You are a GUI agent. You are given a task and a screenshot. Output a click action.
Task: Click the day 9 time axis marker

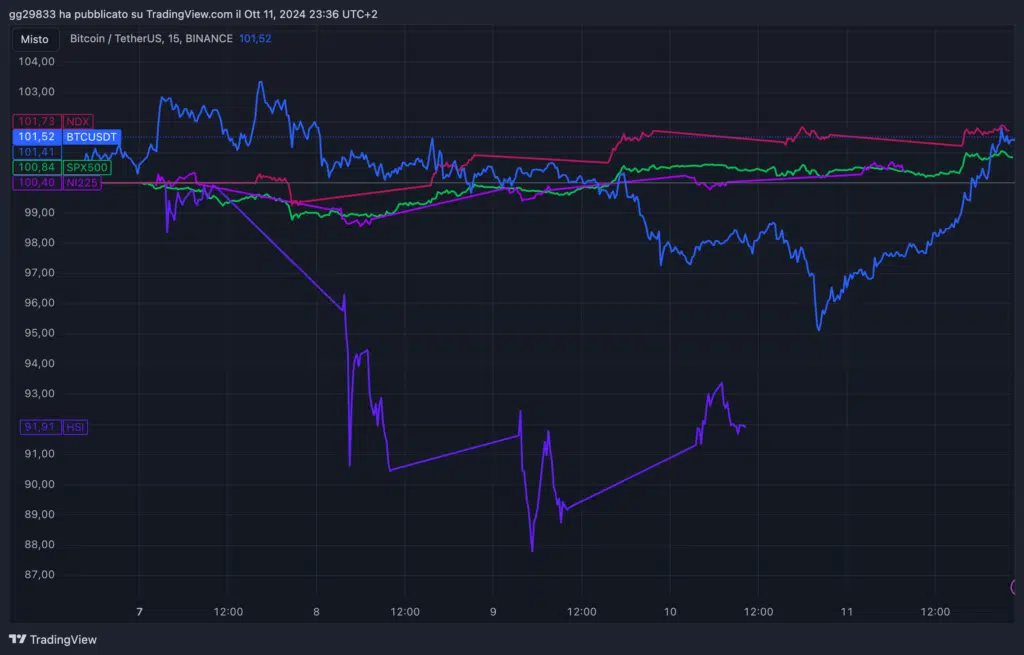[x=493, y=611]
